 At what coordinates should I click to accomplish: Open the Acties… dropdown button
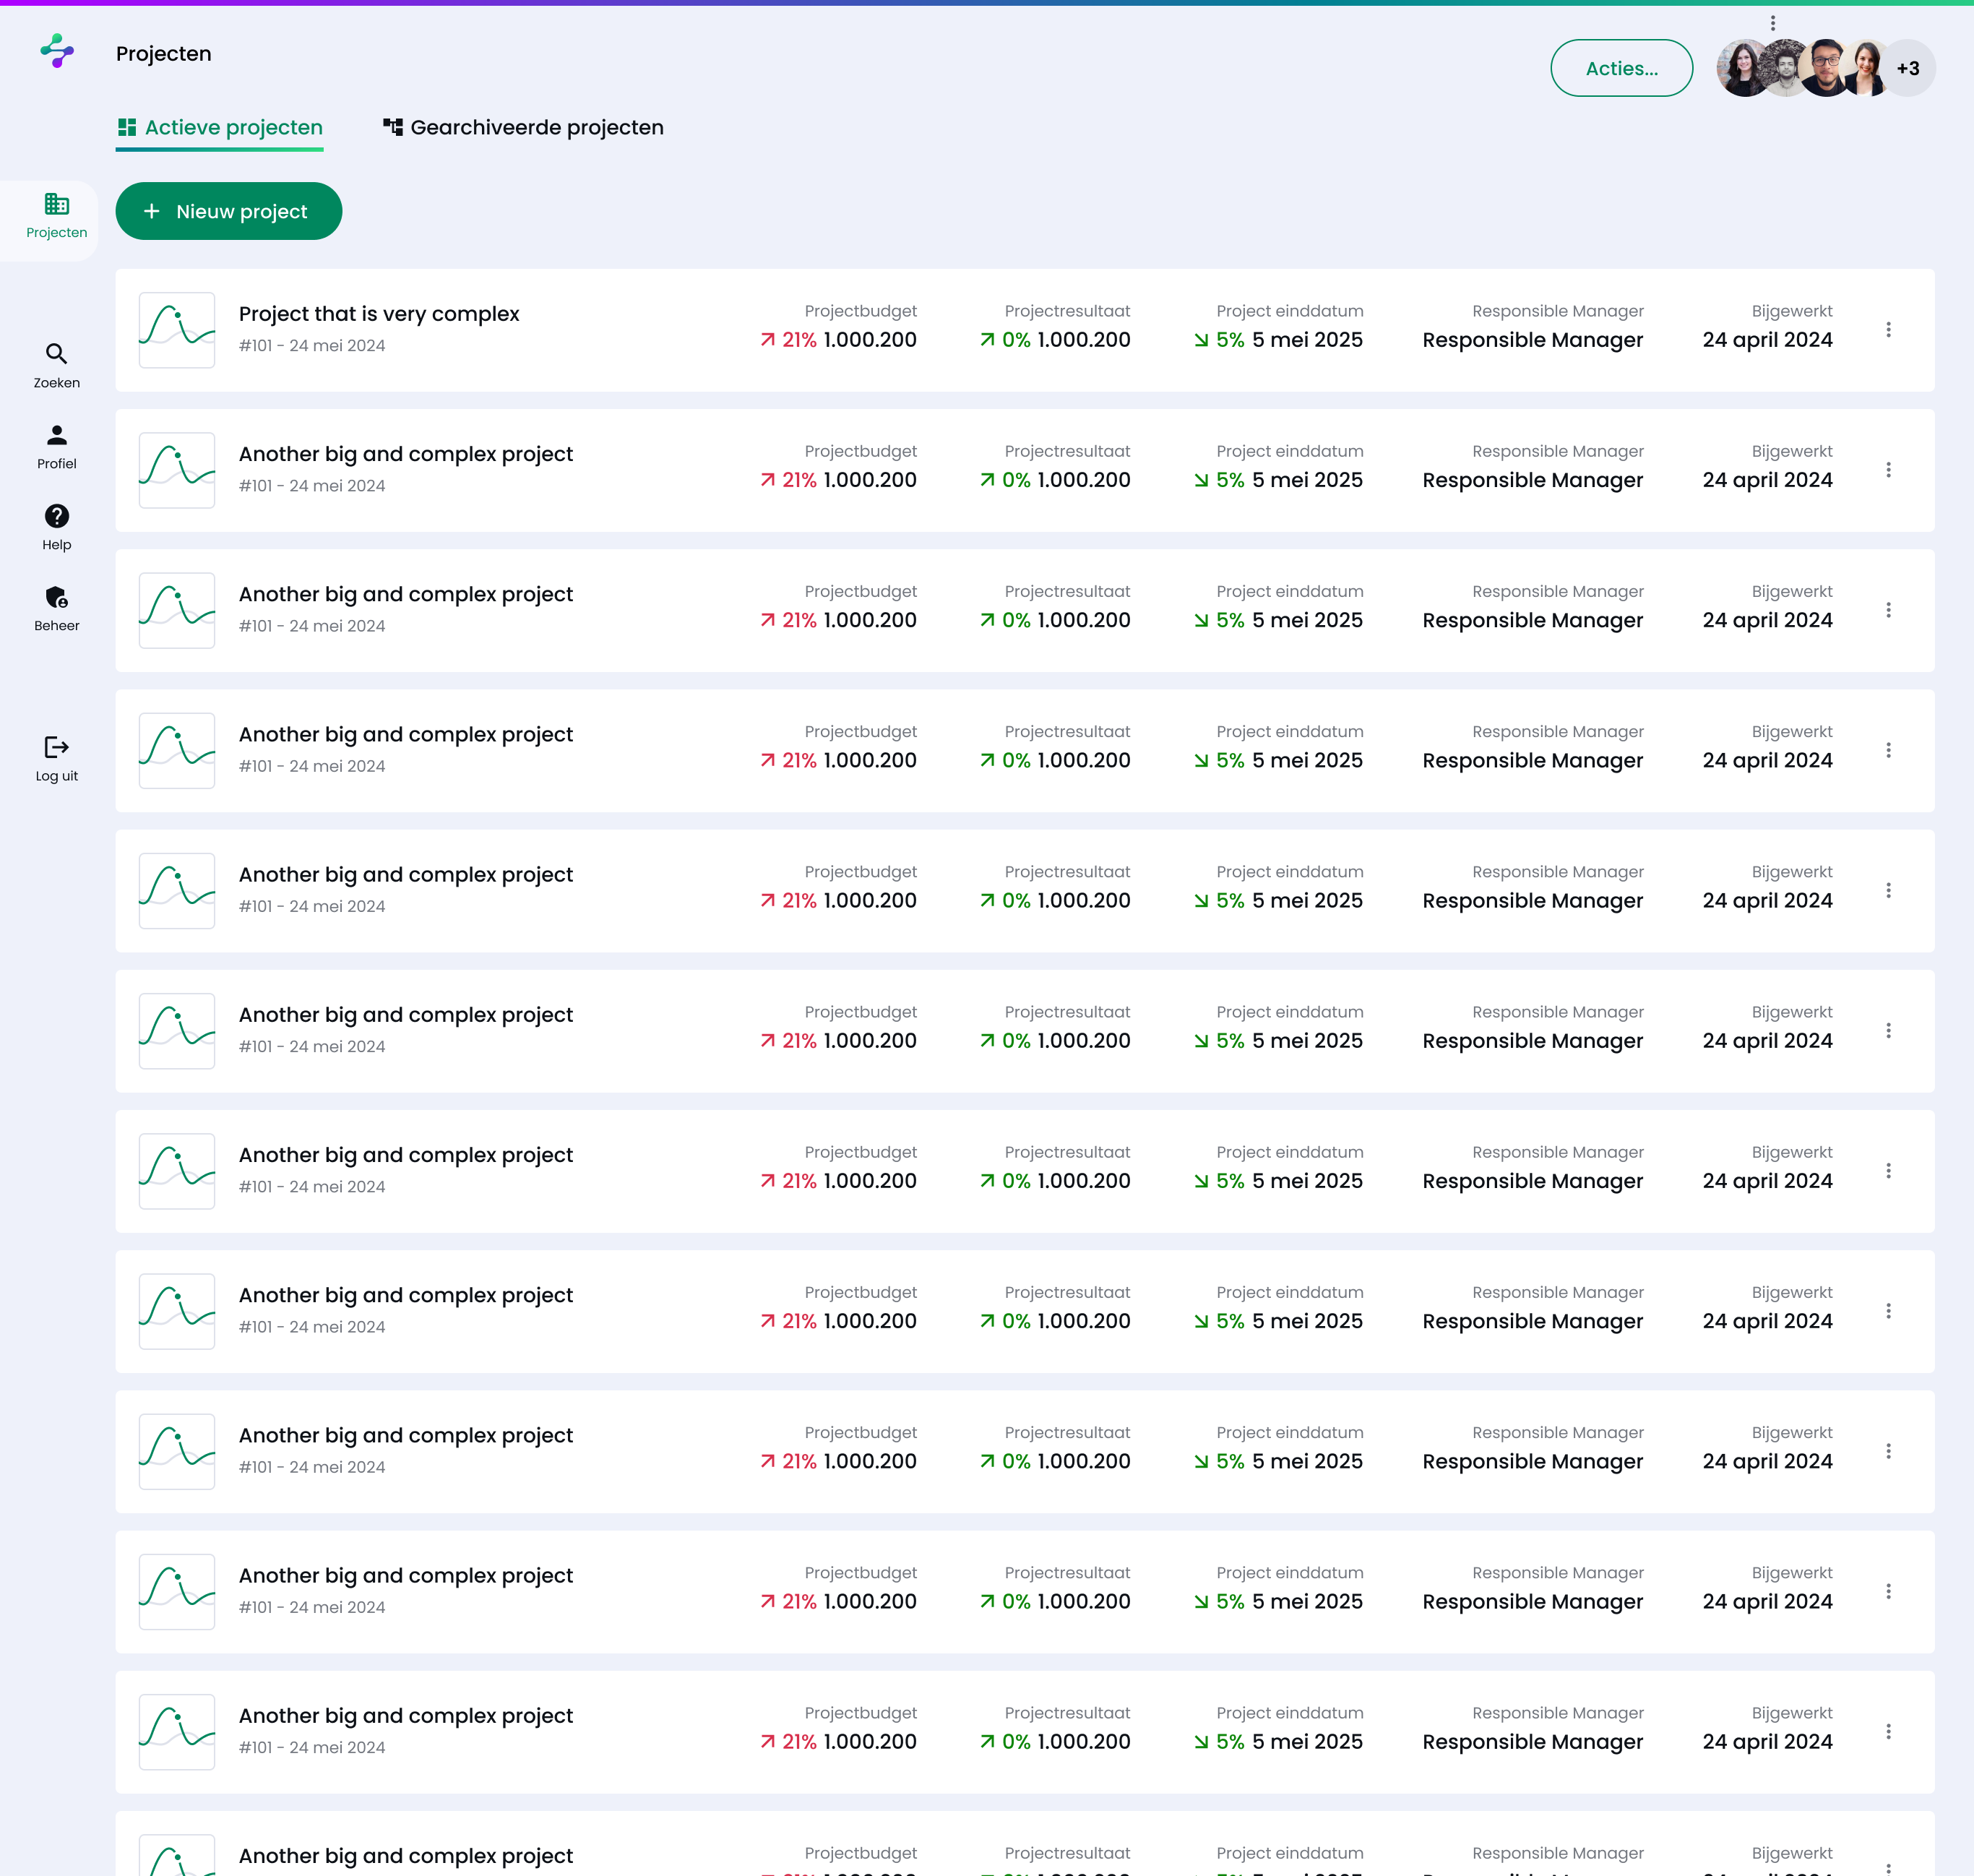[x=1621, y=68]
